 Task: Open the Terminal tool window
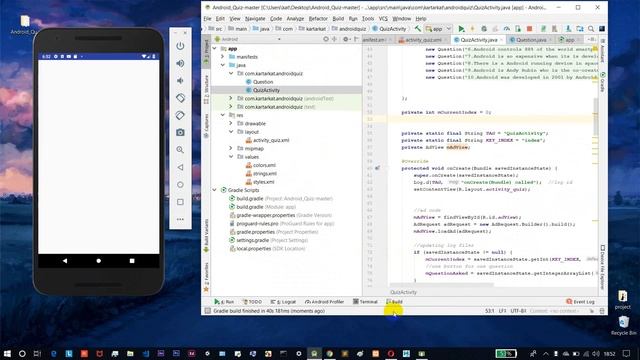pyautogui.click(x=365, y=302)
